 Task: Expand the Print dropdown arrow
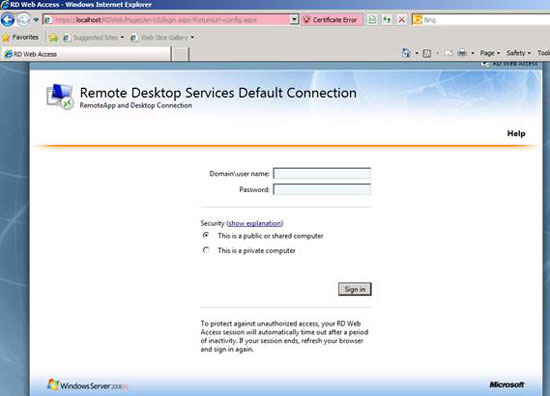point(472,53)
